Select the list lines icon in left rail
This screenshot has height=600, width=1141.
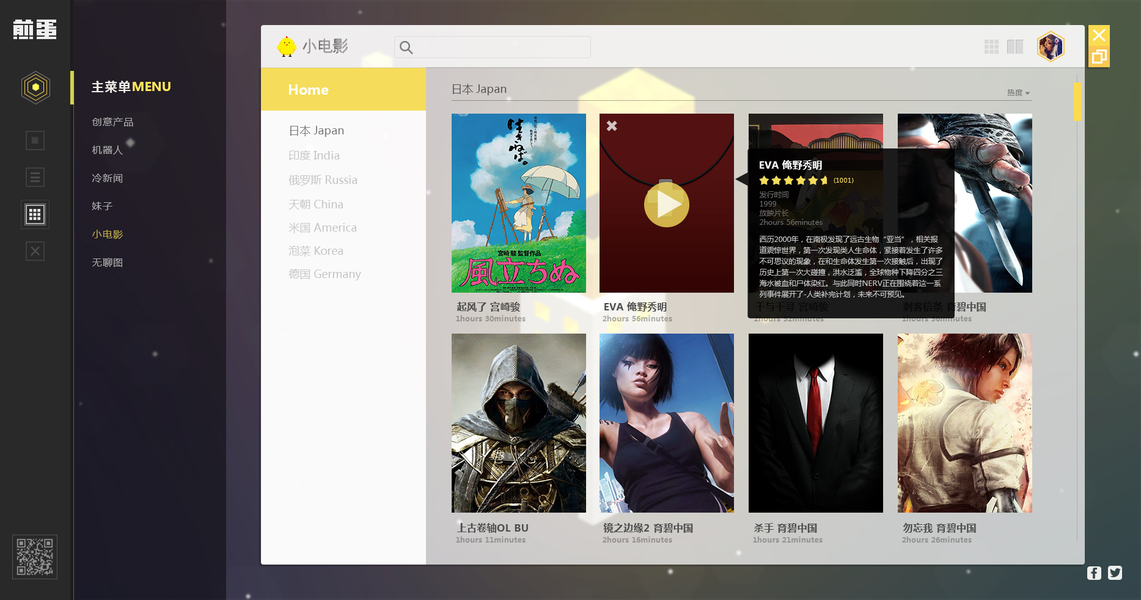(35, 177)
